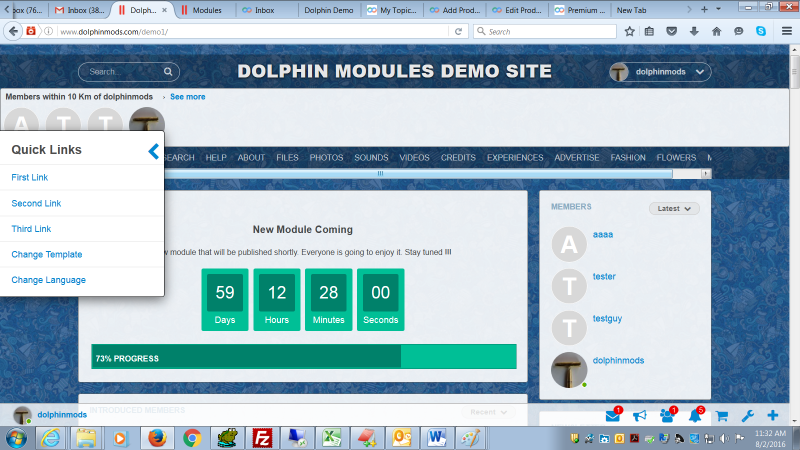Open the Downloads arrow icon
800x450 pixels.
pyautogui.click(x=694, y=32)
